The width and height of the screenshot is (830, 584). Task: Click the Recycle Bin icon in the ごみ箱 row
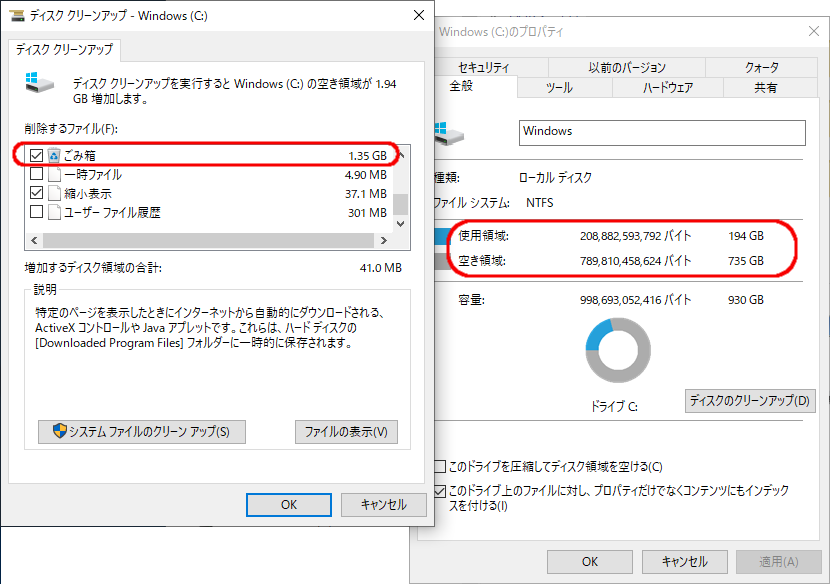[53, 156]
